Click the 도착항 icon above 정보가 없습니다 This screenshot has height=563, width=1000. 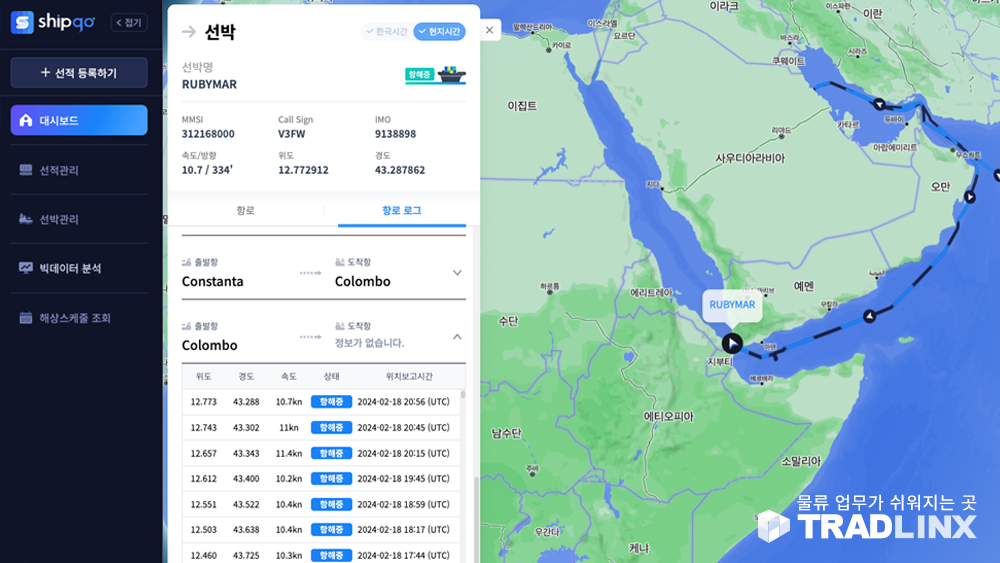click(x=340, y=326)
